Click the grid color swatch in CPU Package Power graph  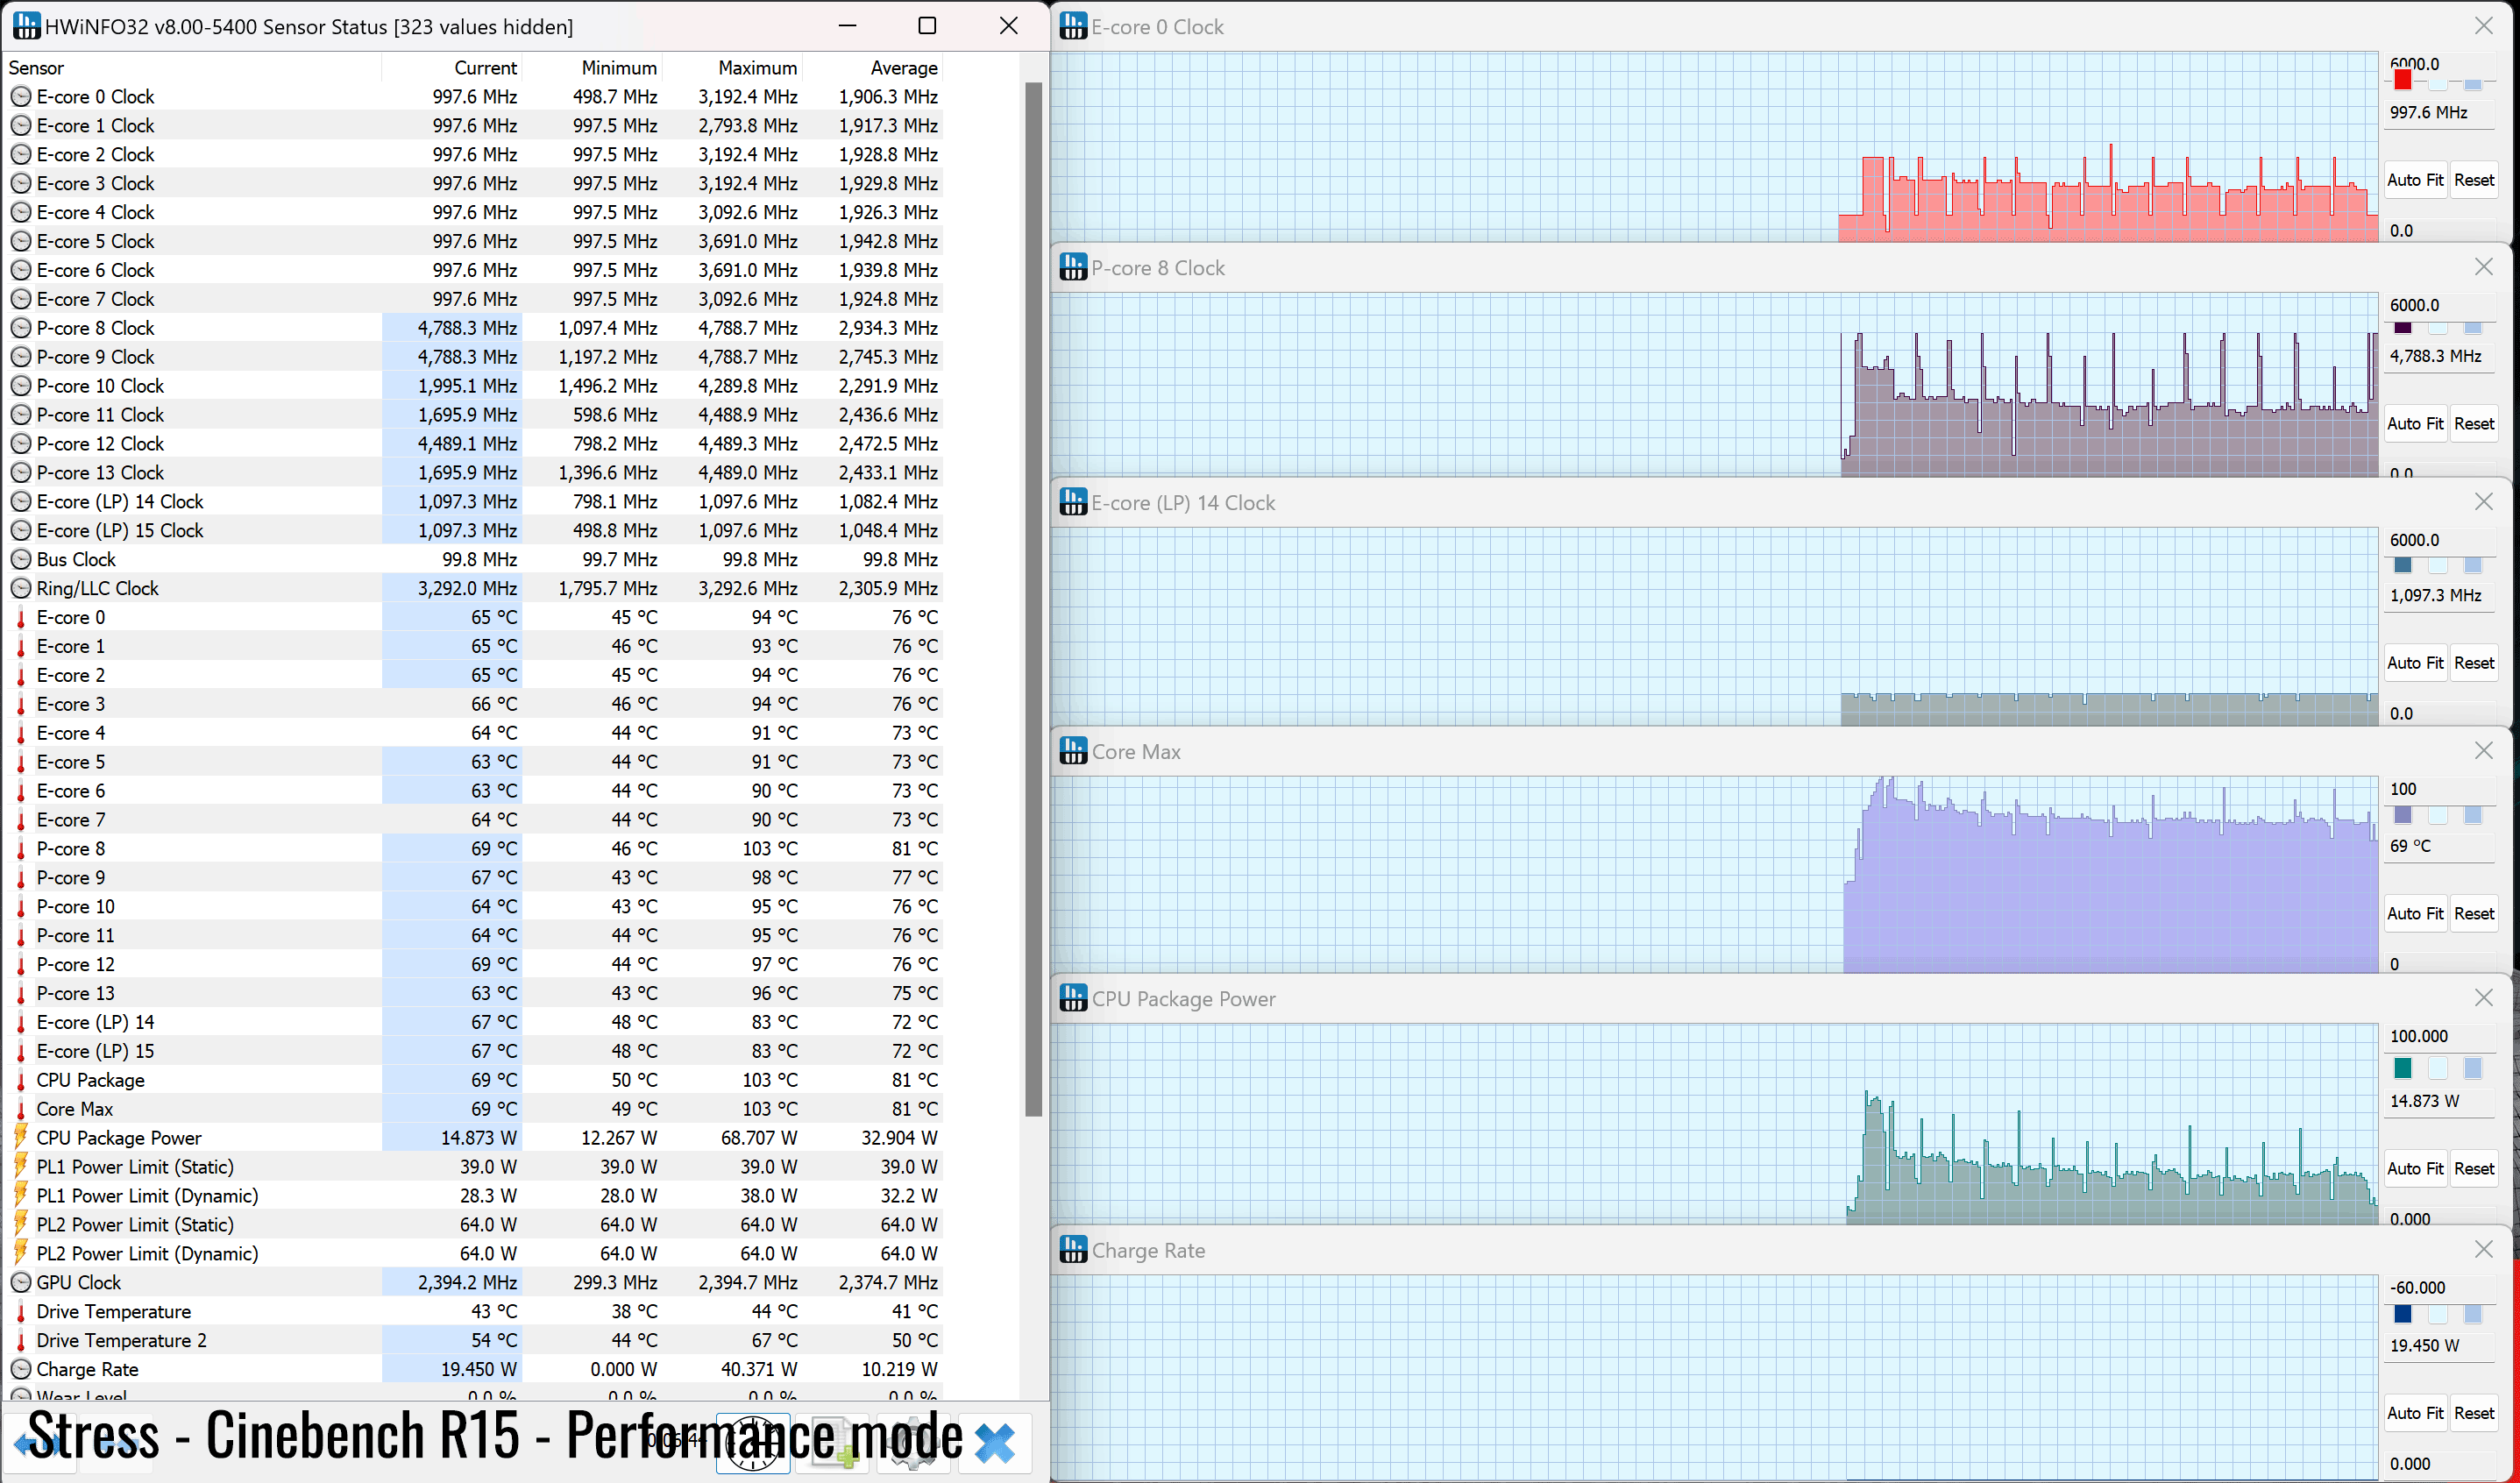pos(2473,1068)
